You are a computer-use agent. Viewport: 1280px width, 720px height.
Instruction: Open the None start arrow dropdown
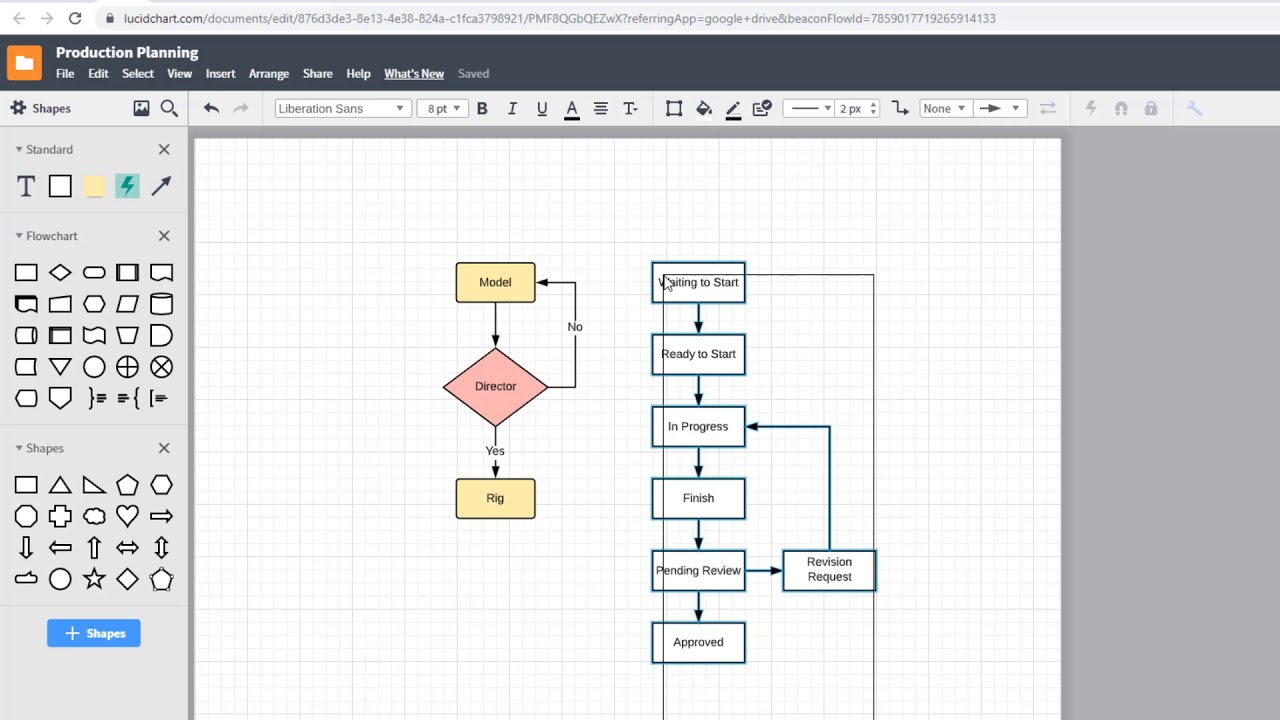[x=945, y=108]
